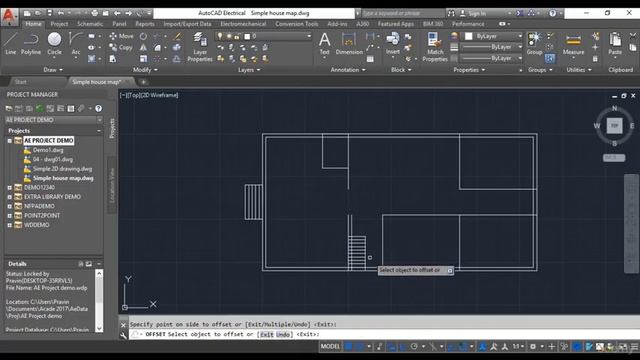640x360 pixels.
Task: Open the Schematic ribbon tab
Action: coord(90,24)
